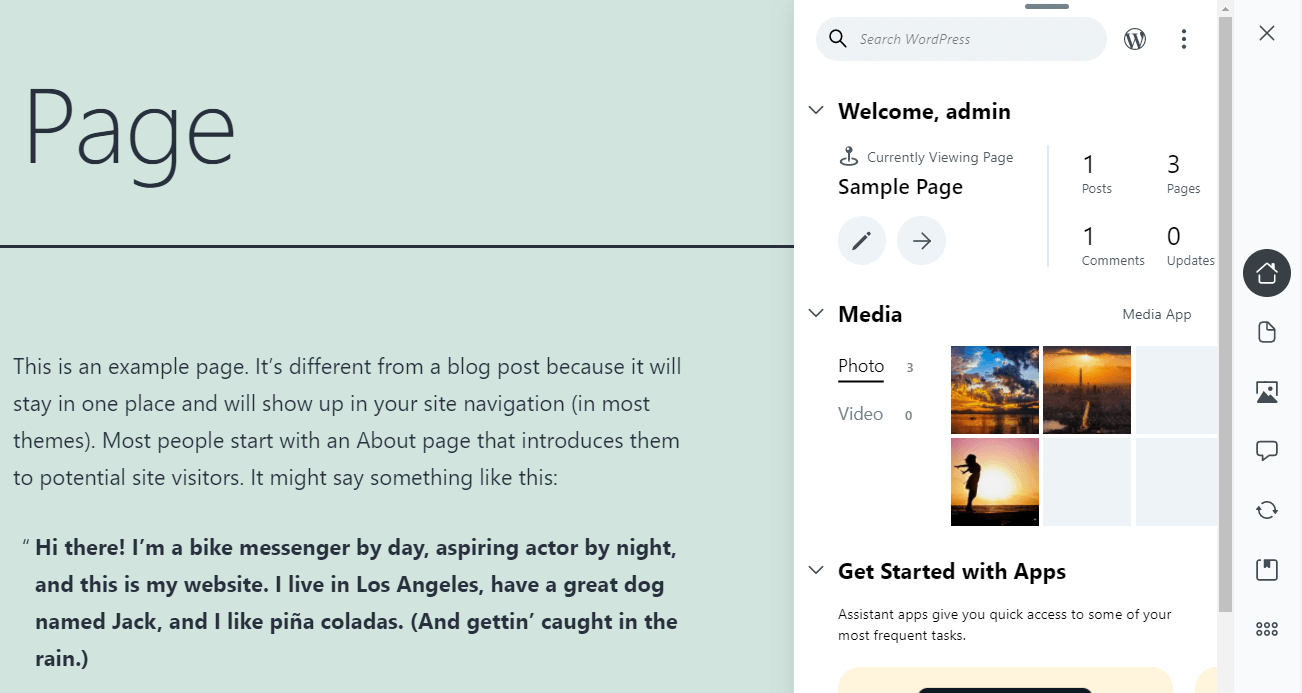The height and width of the screenshot is (693, 1302).
Task: Click the Media App link
Action: point(1156,314)
